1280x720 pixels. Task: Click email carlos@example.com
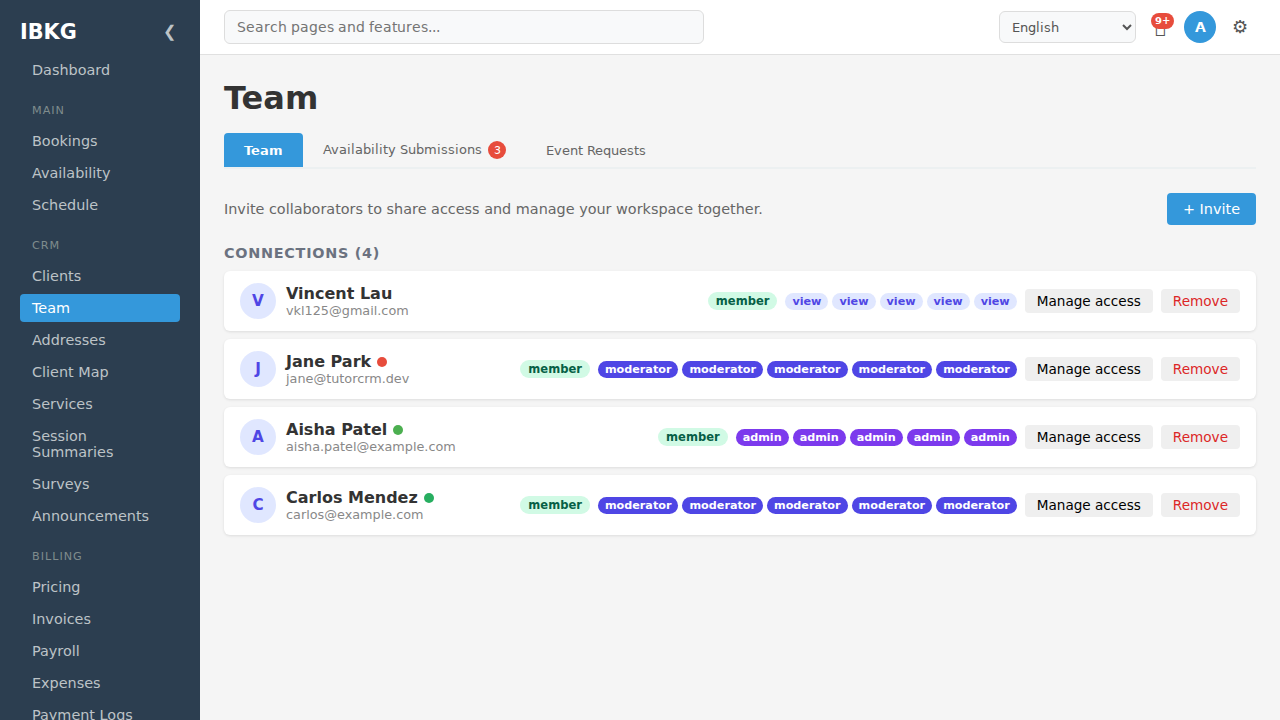[355, 515]
